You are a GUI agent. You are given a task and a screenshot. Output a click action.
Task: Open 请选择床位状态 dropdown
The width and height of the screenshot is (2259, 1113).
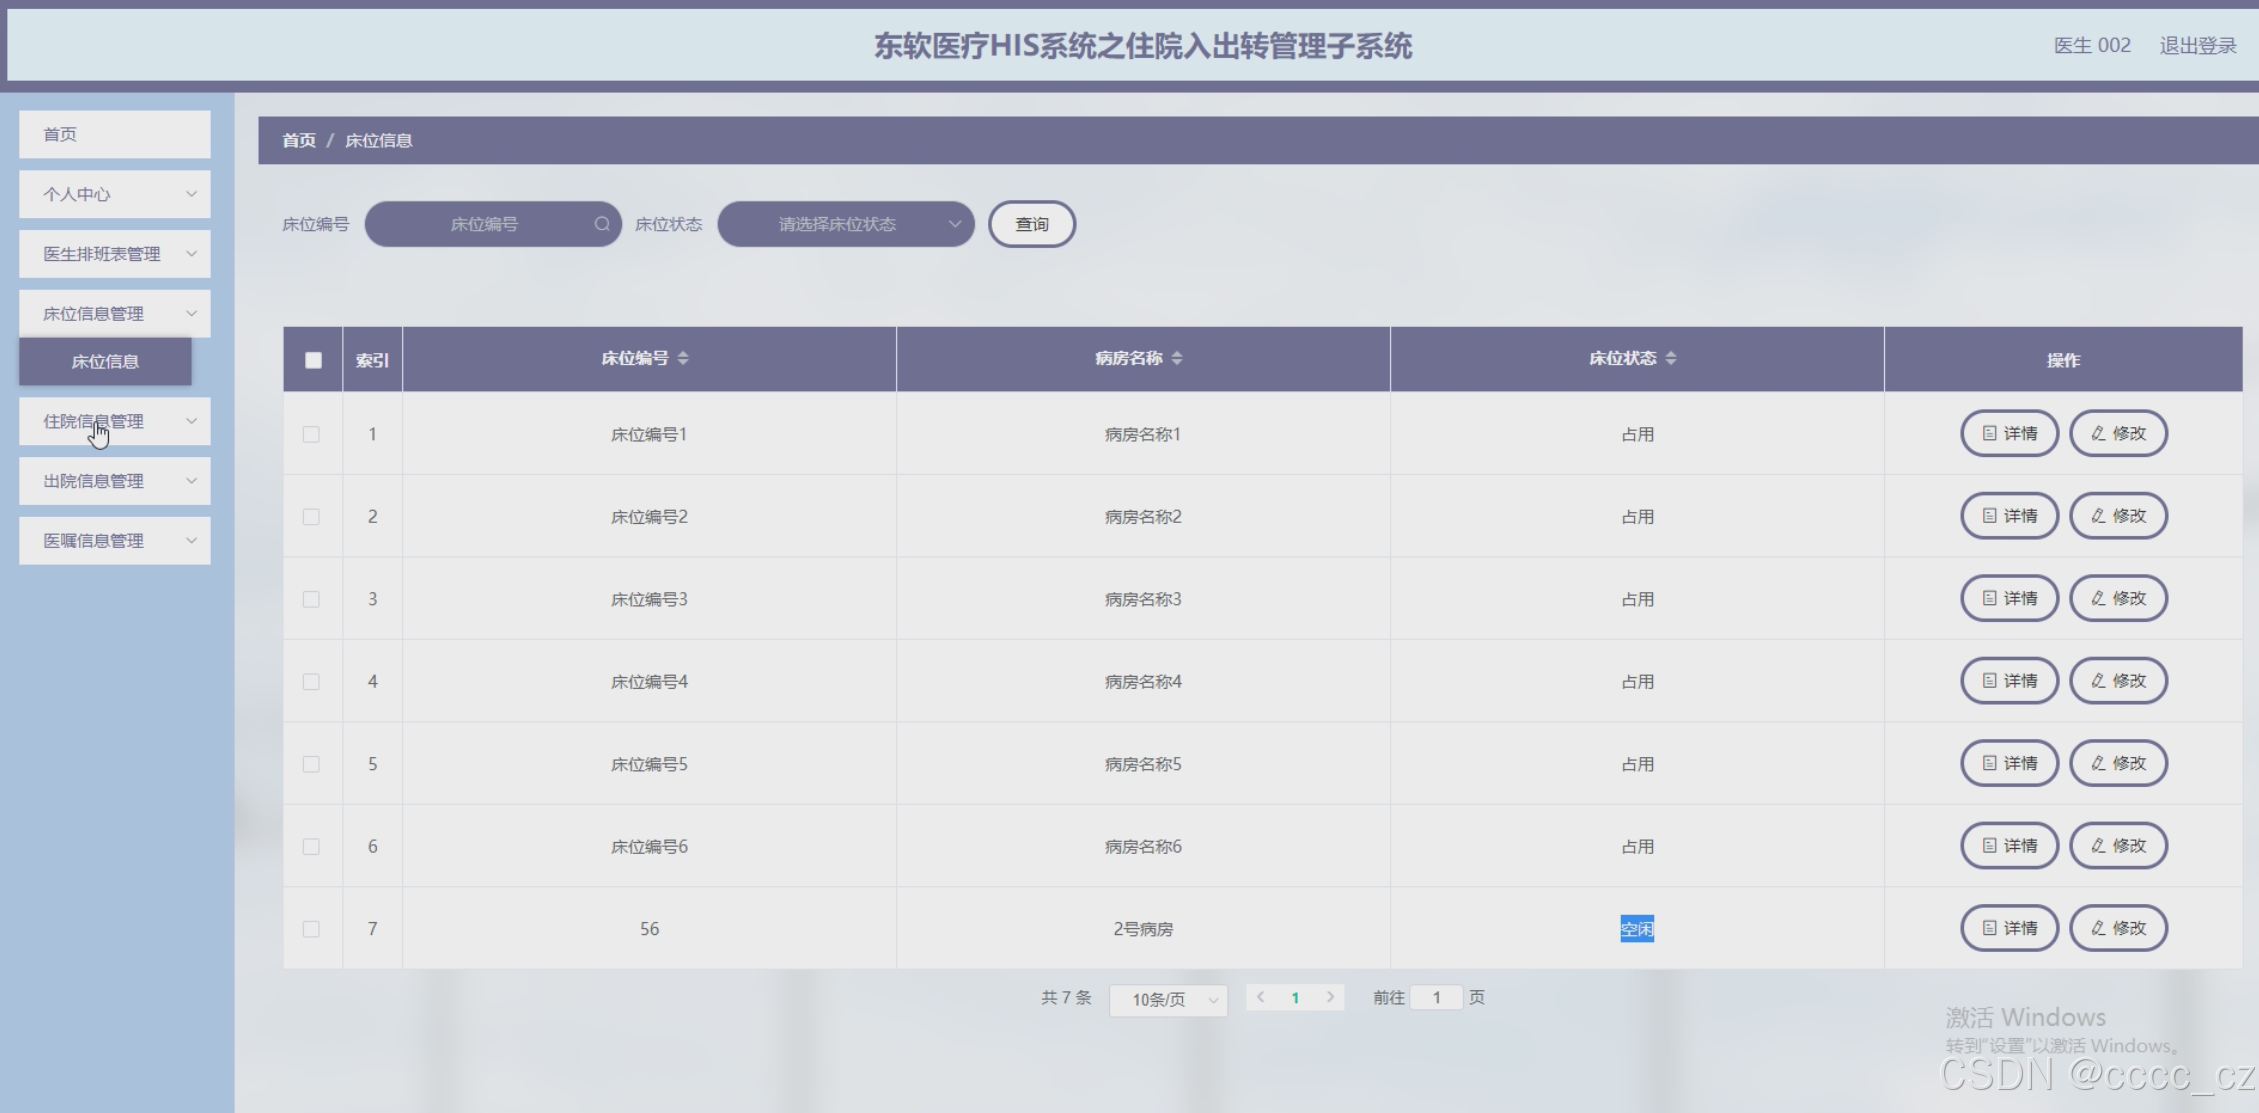coord(846,224)
